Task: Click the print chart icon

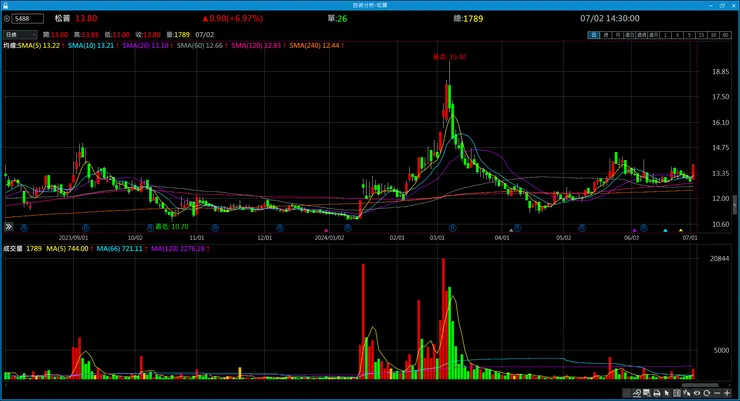Action: click(x=657, y=393)
